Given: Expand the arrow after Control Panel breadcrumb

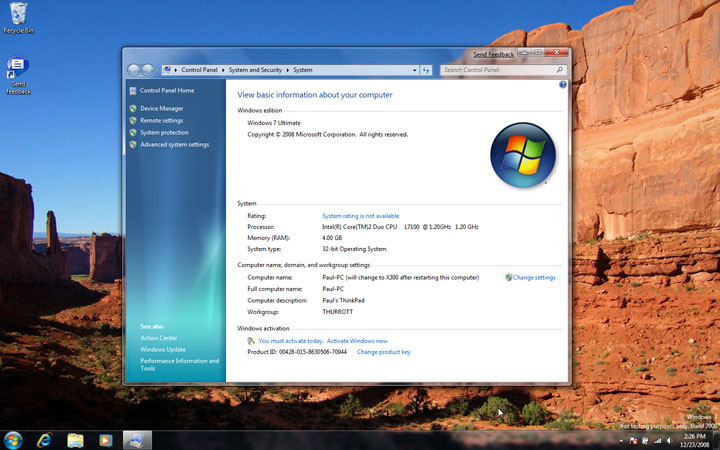Looking at the screenshot, I should tap(224, 70).
